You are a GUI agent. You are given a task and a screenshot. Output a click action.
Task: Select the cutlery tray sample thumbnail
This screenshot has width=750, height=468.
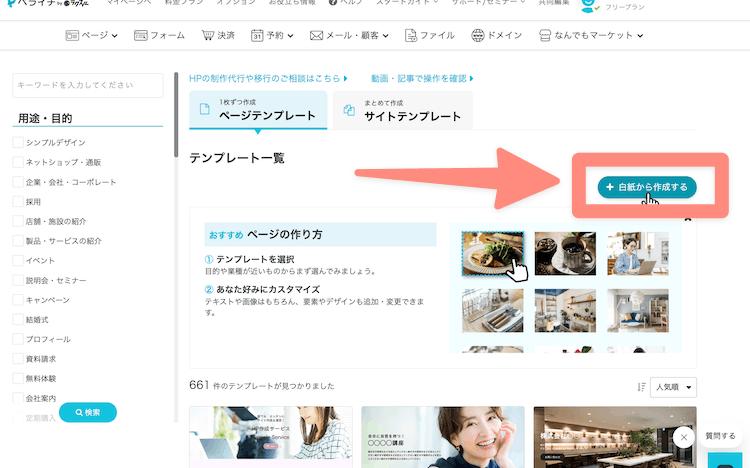click(x=492, y=311)
